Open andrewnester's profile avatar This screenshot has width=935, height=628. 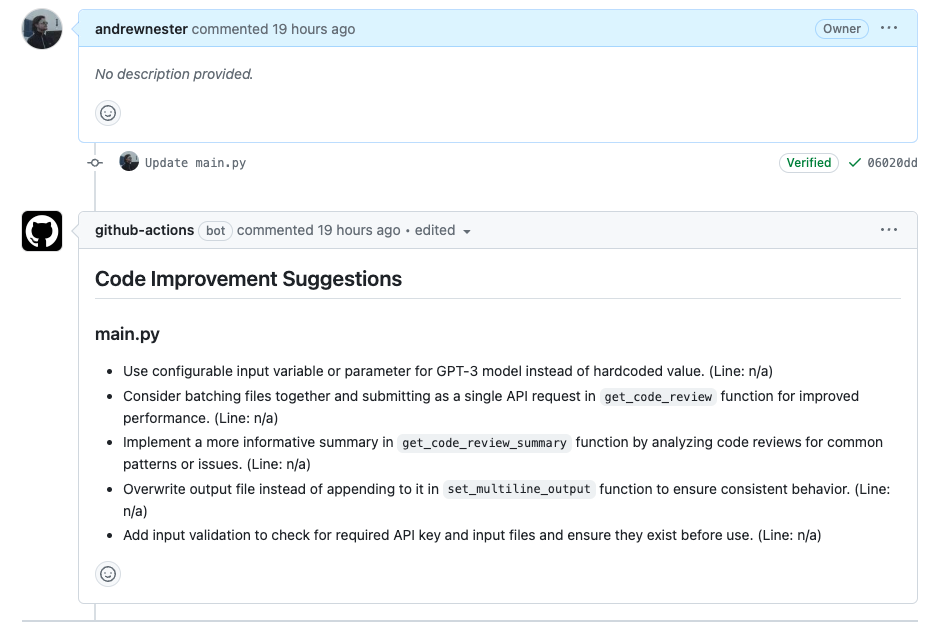coord(40,29)
